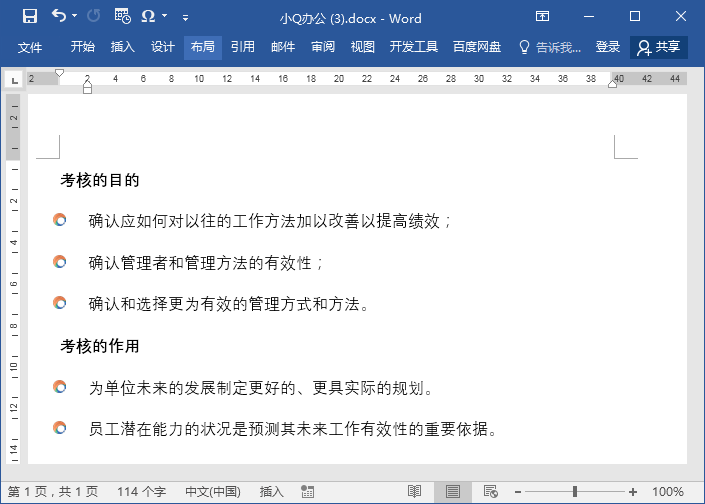
Task: Open the Undo history dropdown arrow
Action: click(x=75, y=16)
